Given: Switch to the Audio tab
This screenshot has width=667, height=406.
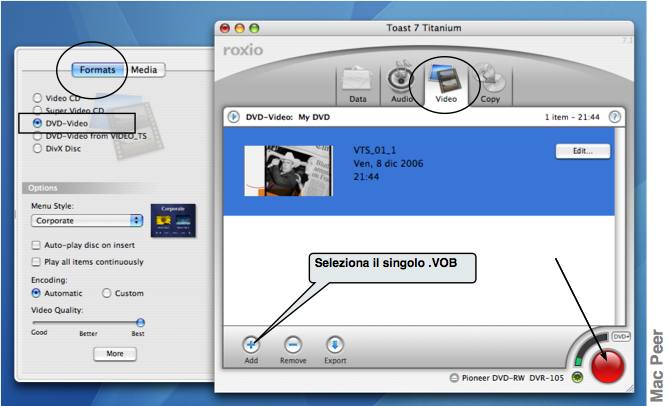Looking at the screenshot, I should [402, 85].
